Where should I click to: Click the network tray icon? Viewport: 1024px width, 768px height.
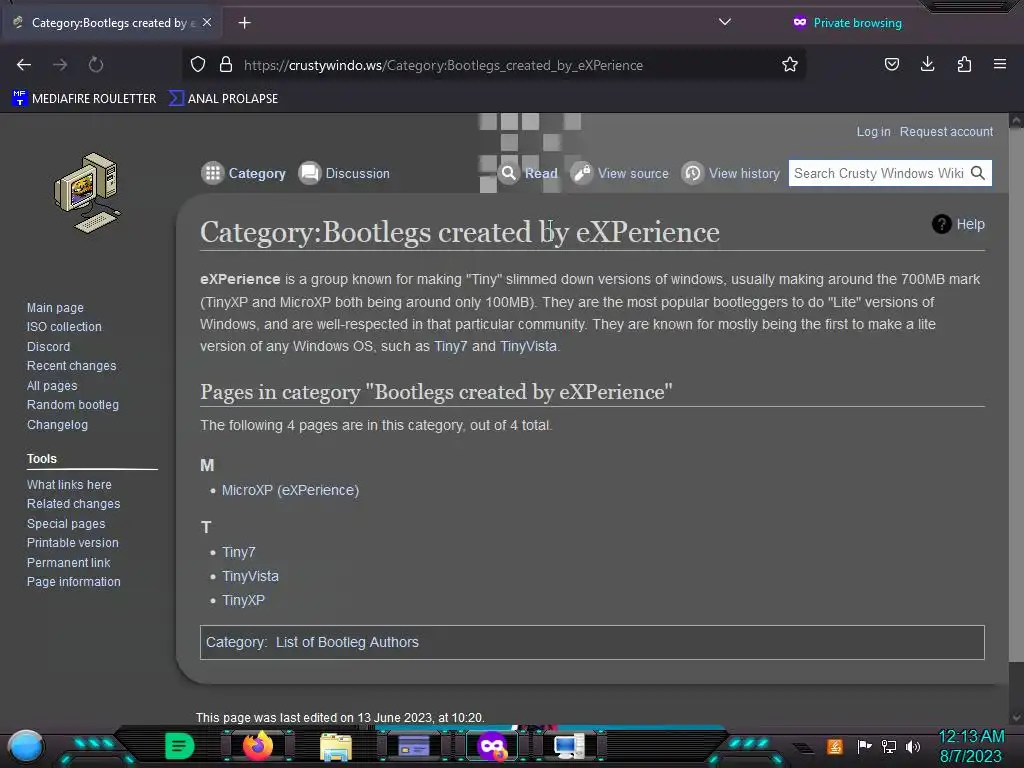(889, 746)
